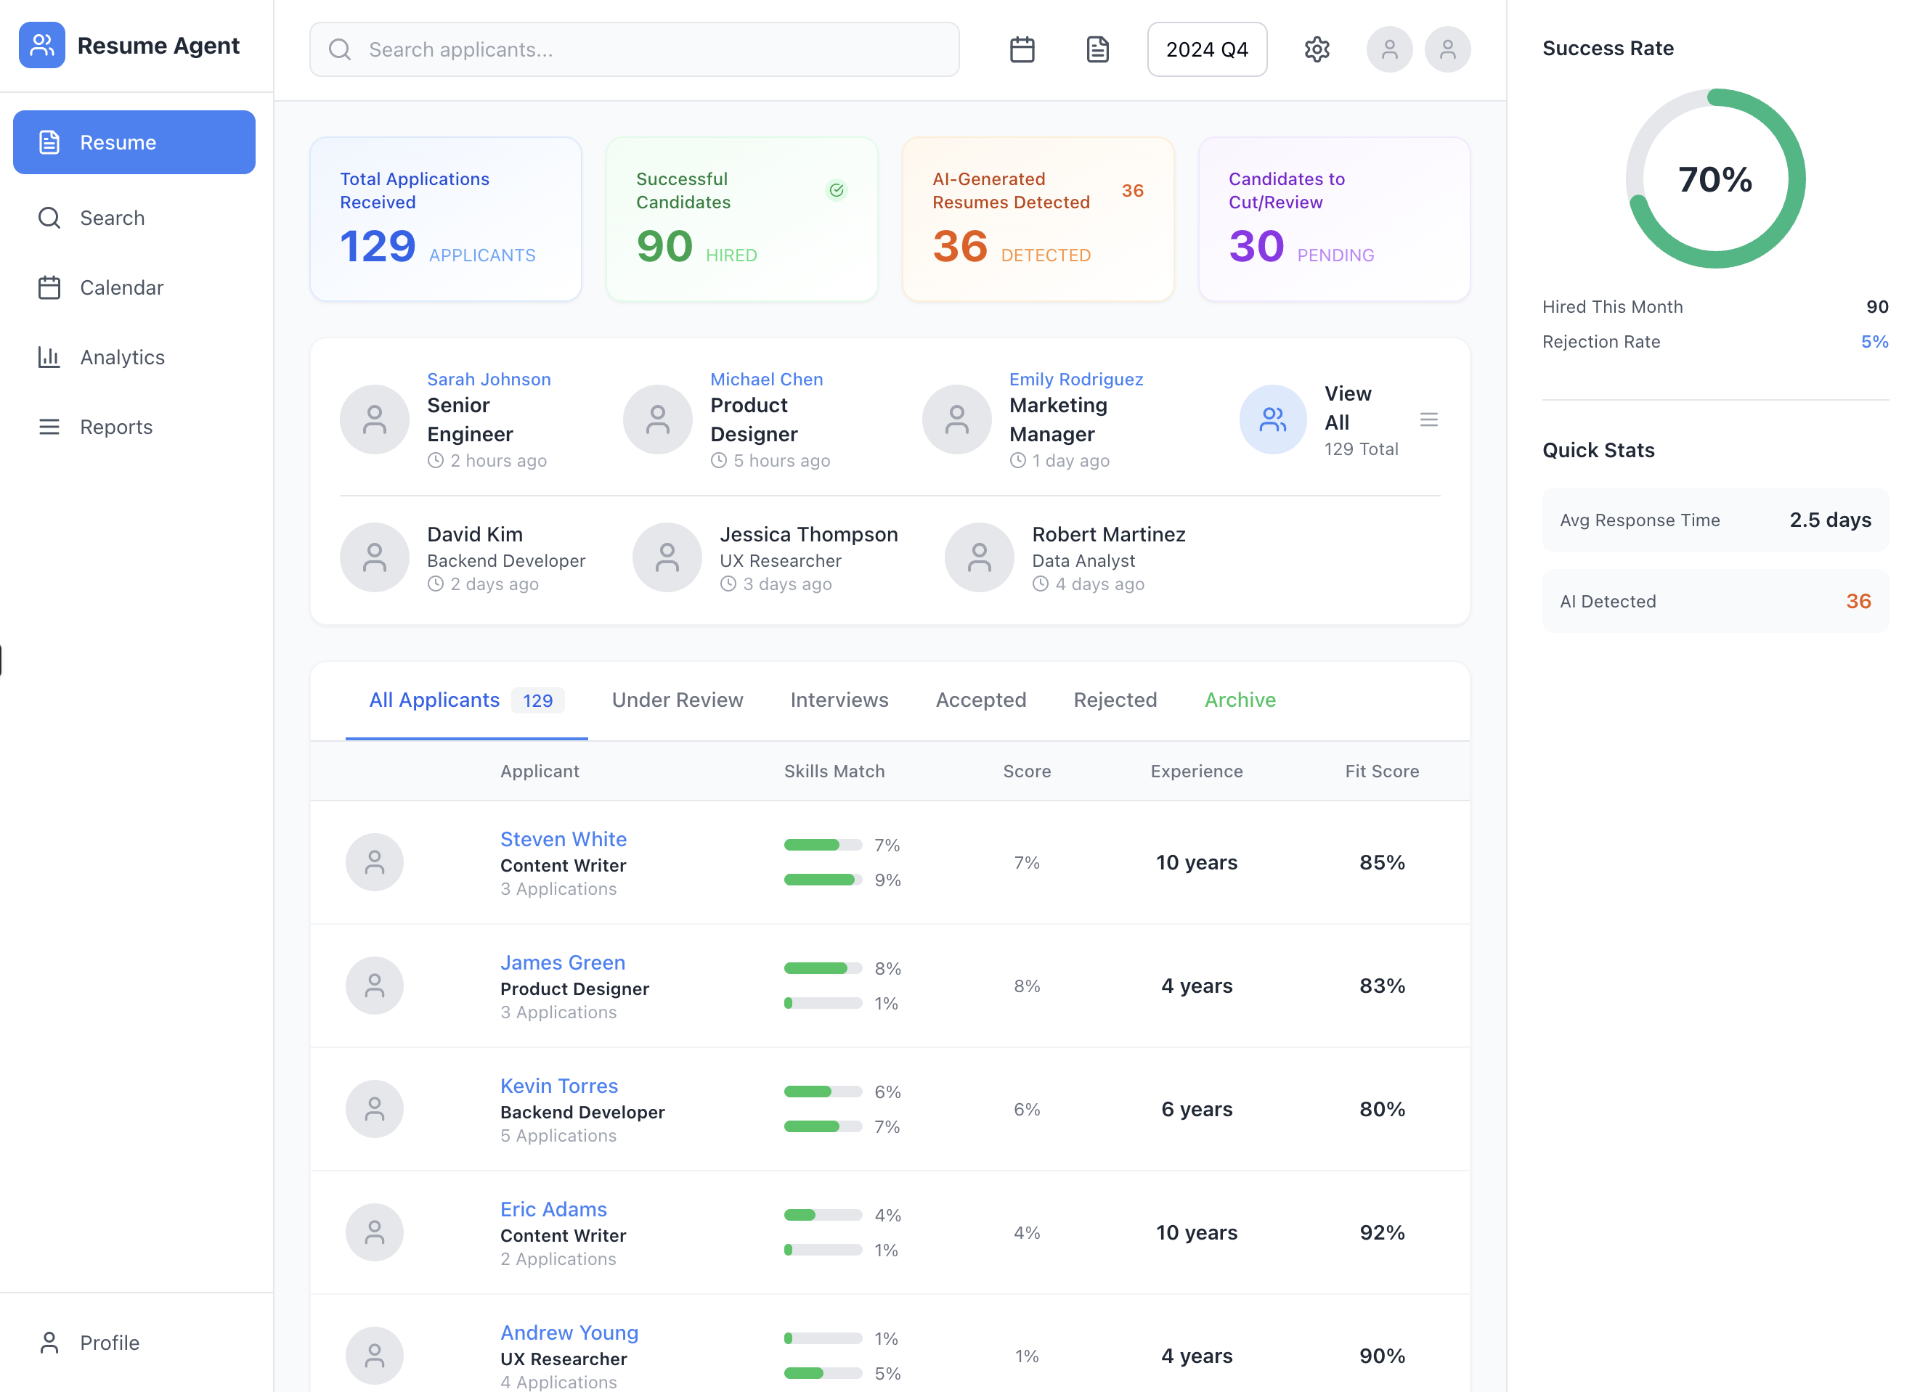Open the hamburger menu next to View All
1920x1392 pixels.
[x=1429, y=419]
